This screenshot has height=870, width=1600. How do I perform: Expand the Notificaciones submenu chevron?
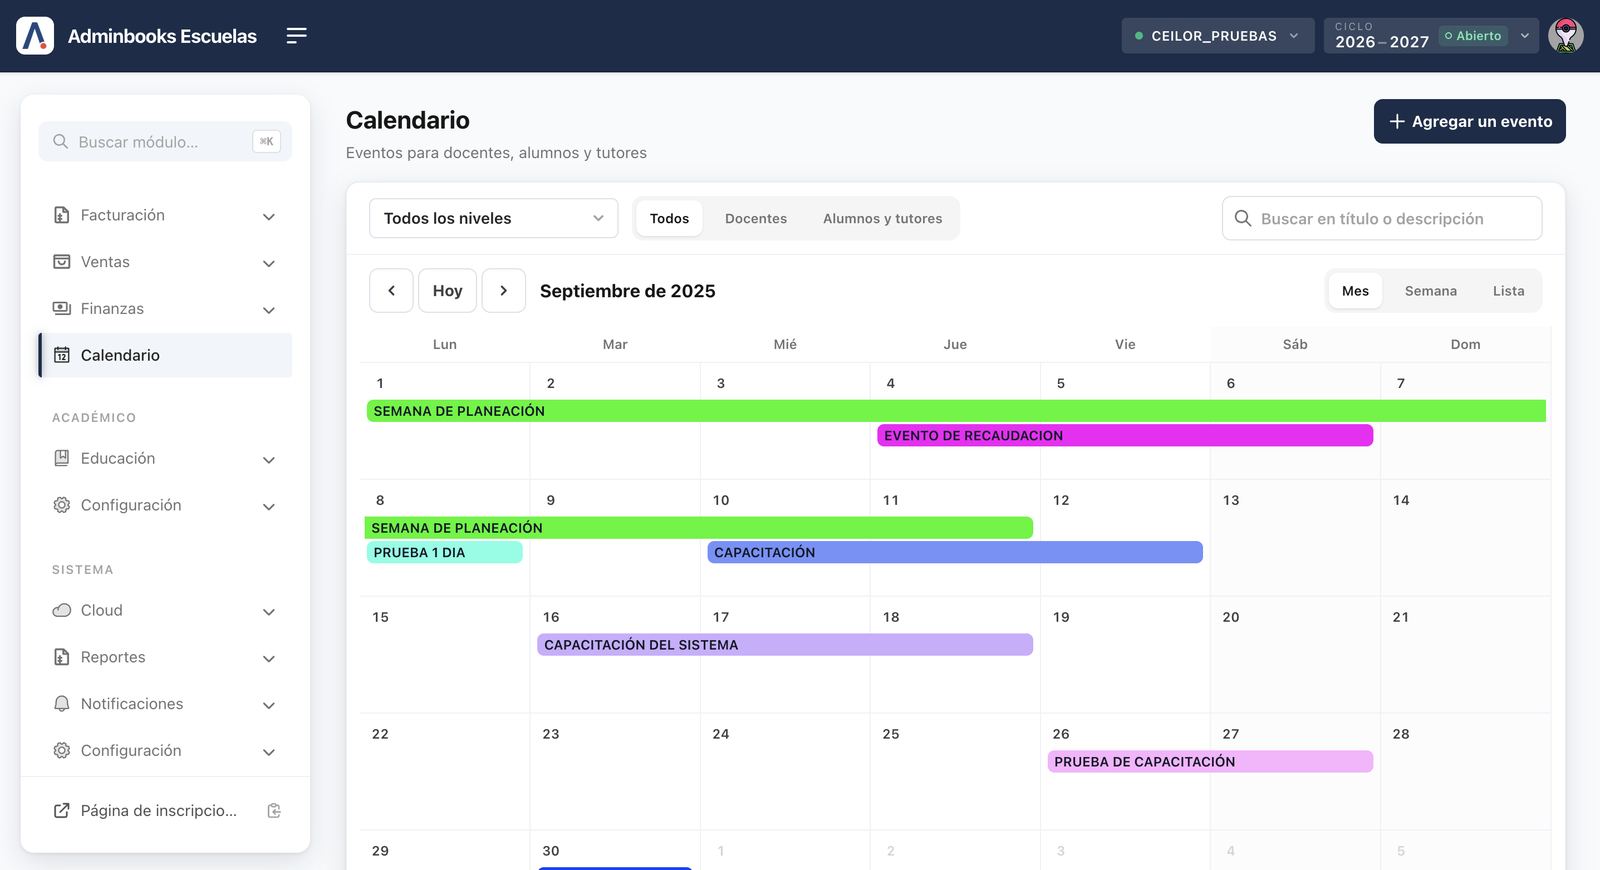(269, 705)
